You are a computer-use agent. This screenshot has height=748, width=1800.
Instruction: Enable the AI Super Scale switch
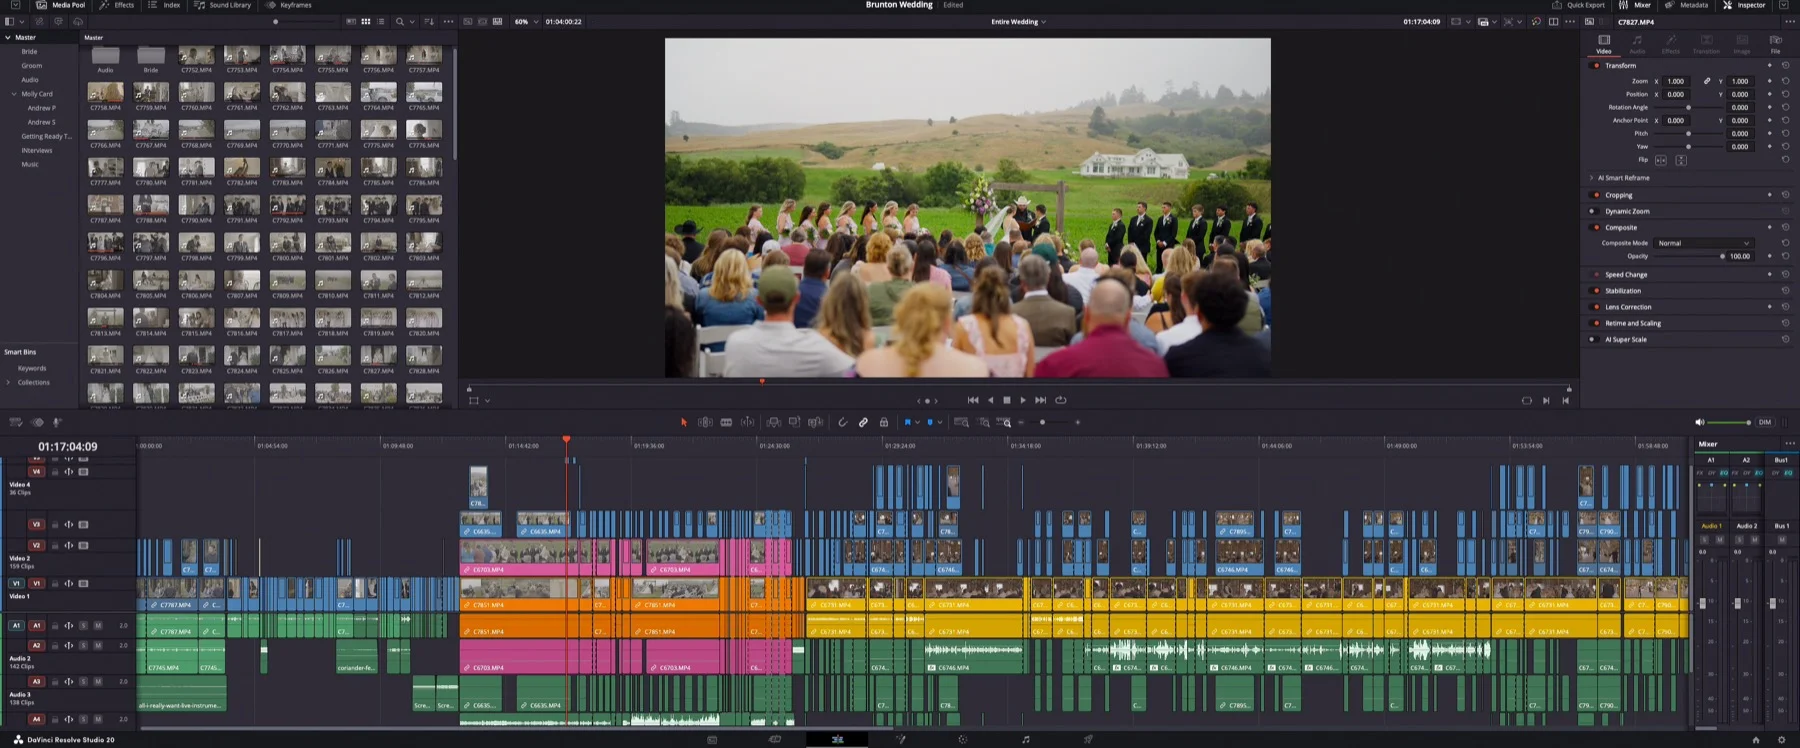click(x=1592, y=339)
